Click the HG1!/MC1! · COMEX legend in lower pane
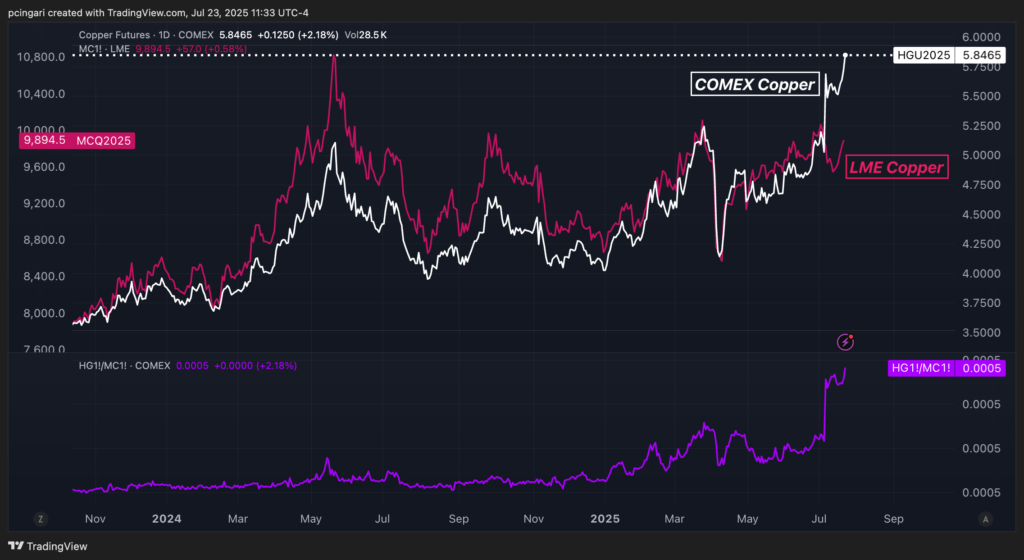 click(125, 366)
